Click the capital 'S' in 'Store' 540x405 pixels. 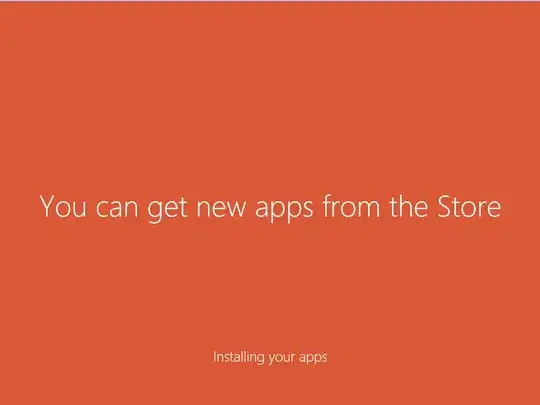click(x=444, y=206)
